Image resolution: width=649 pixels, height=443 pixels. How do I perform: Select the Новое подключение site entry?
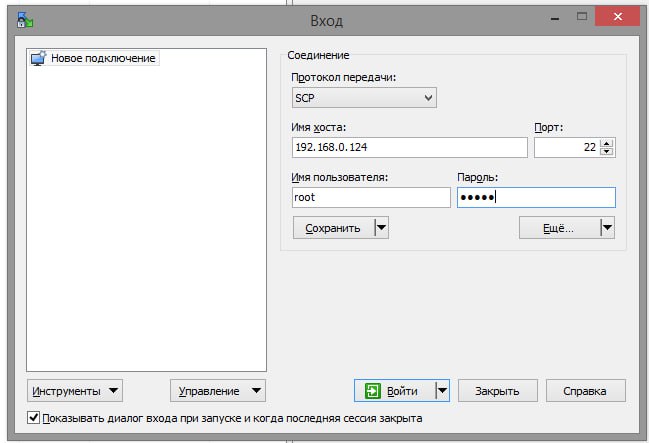point(102,59)
